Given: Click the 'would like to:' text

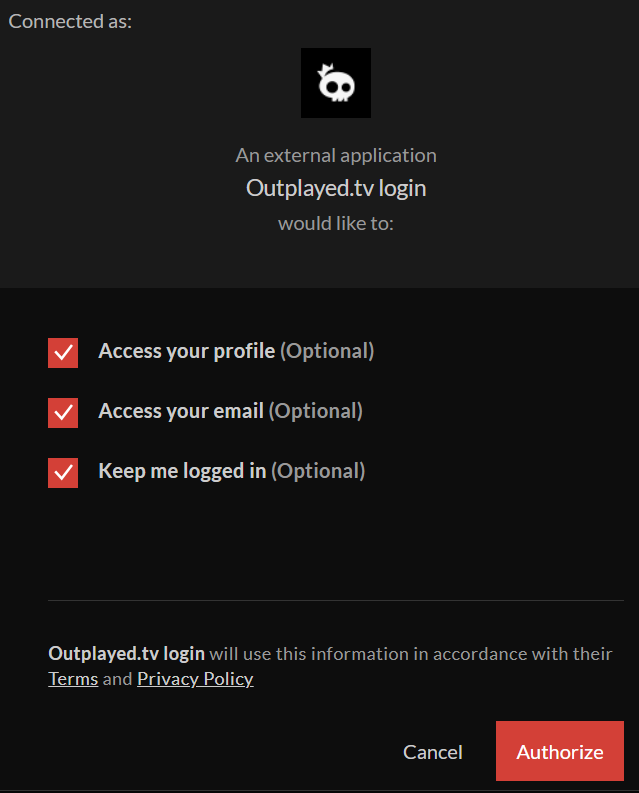Looking at the screenshot, I should click(336, 223).
